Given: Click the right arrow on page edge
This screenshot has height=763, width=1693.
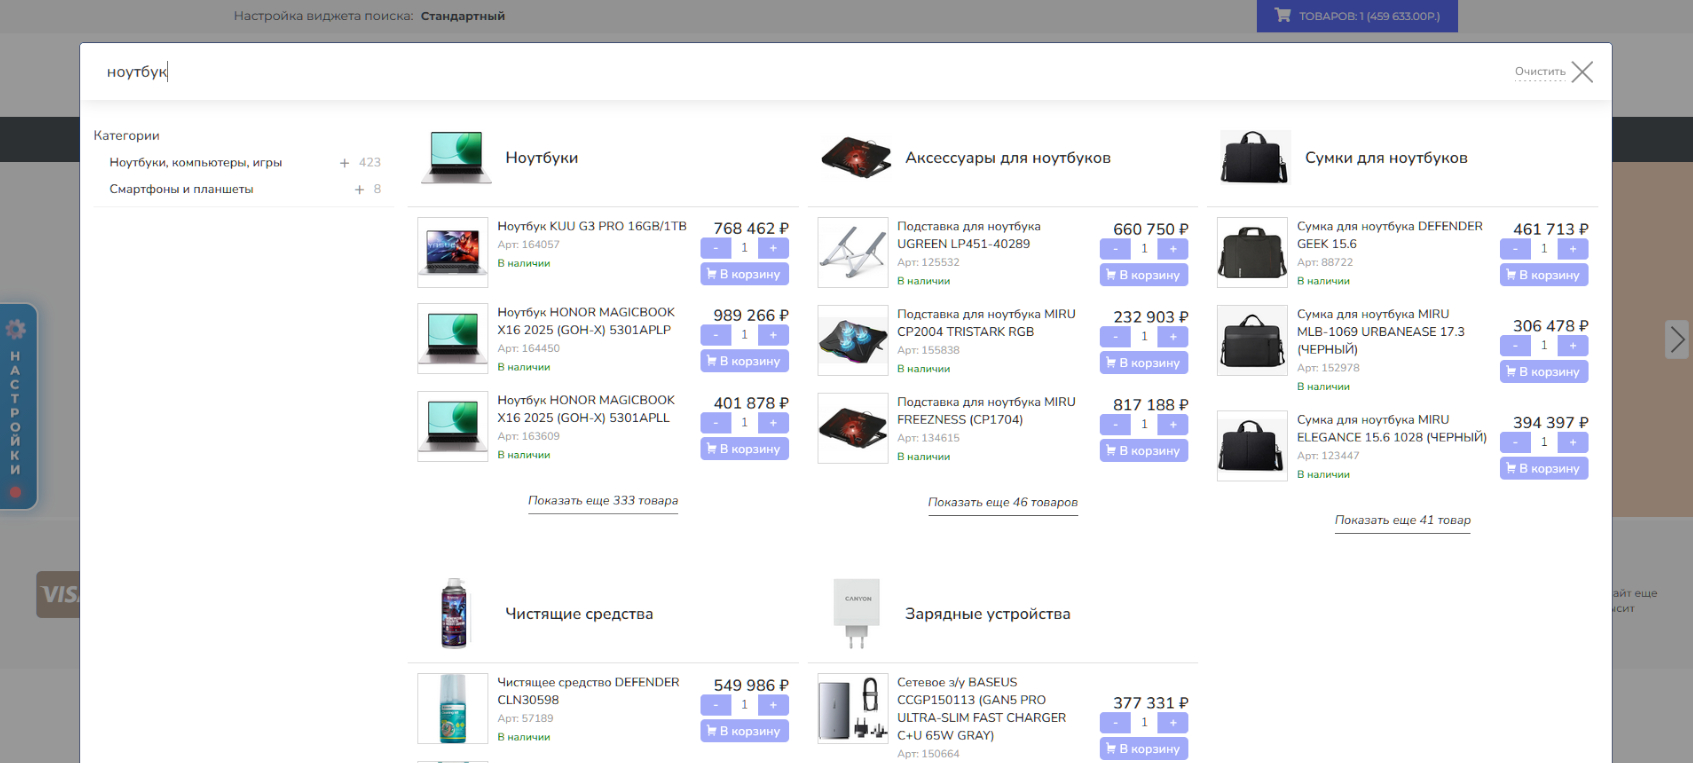Looking at the screenshot, I should coord(1677,340).
